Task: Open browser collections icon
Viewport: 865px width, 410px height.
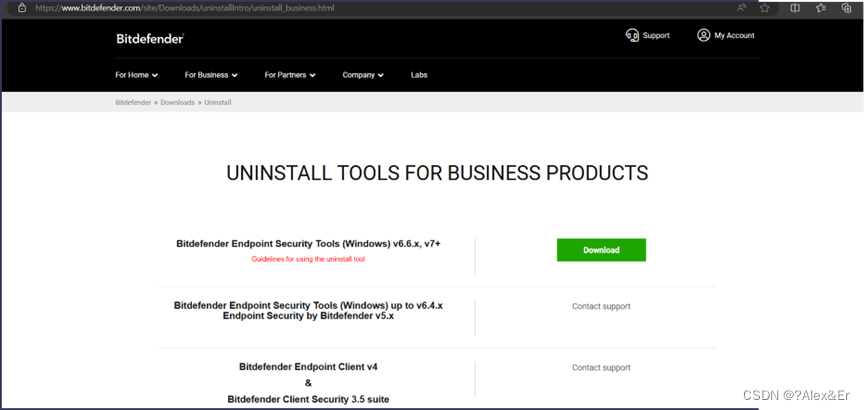Action: coord(846,8)
